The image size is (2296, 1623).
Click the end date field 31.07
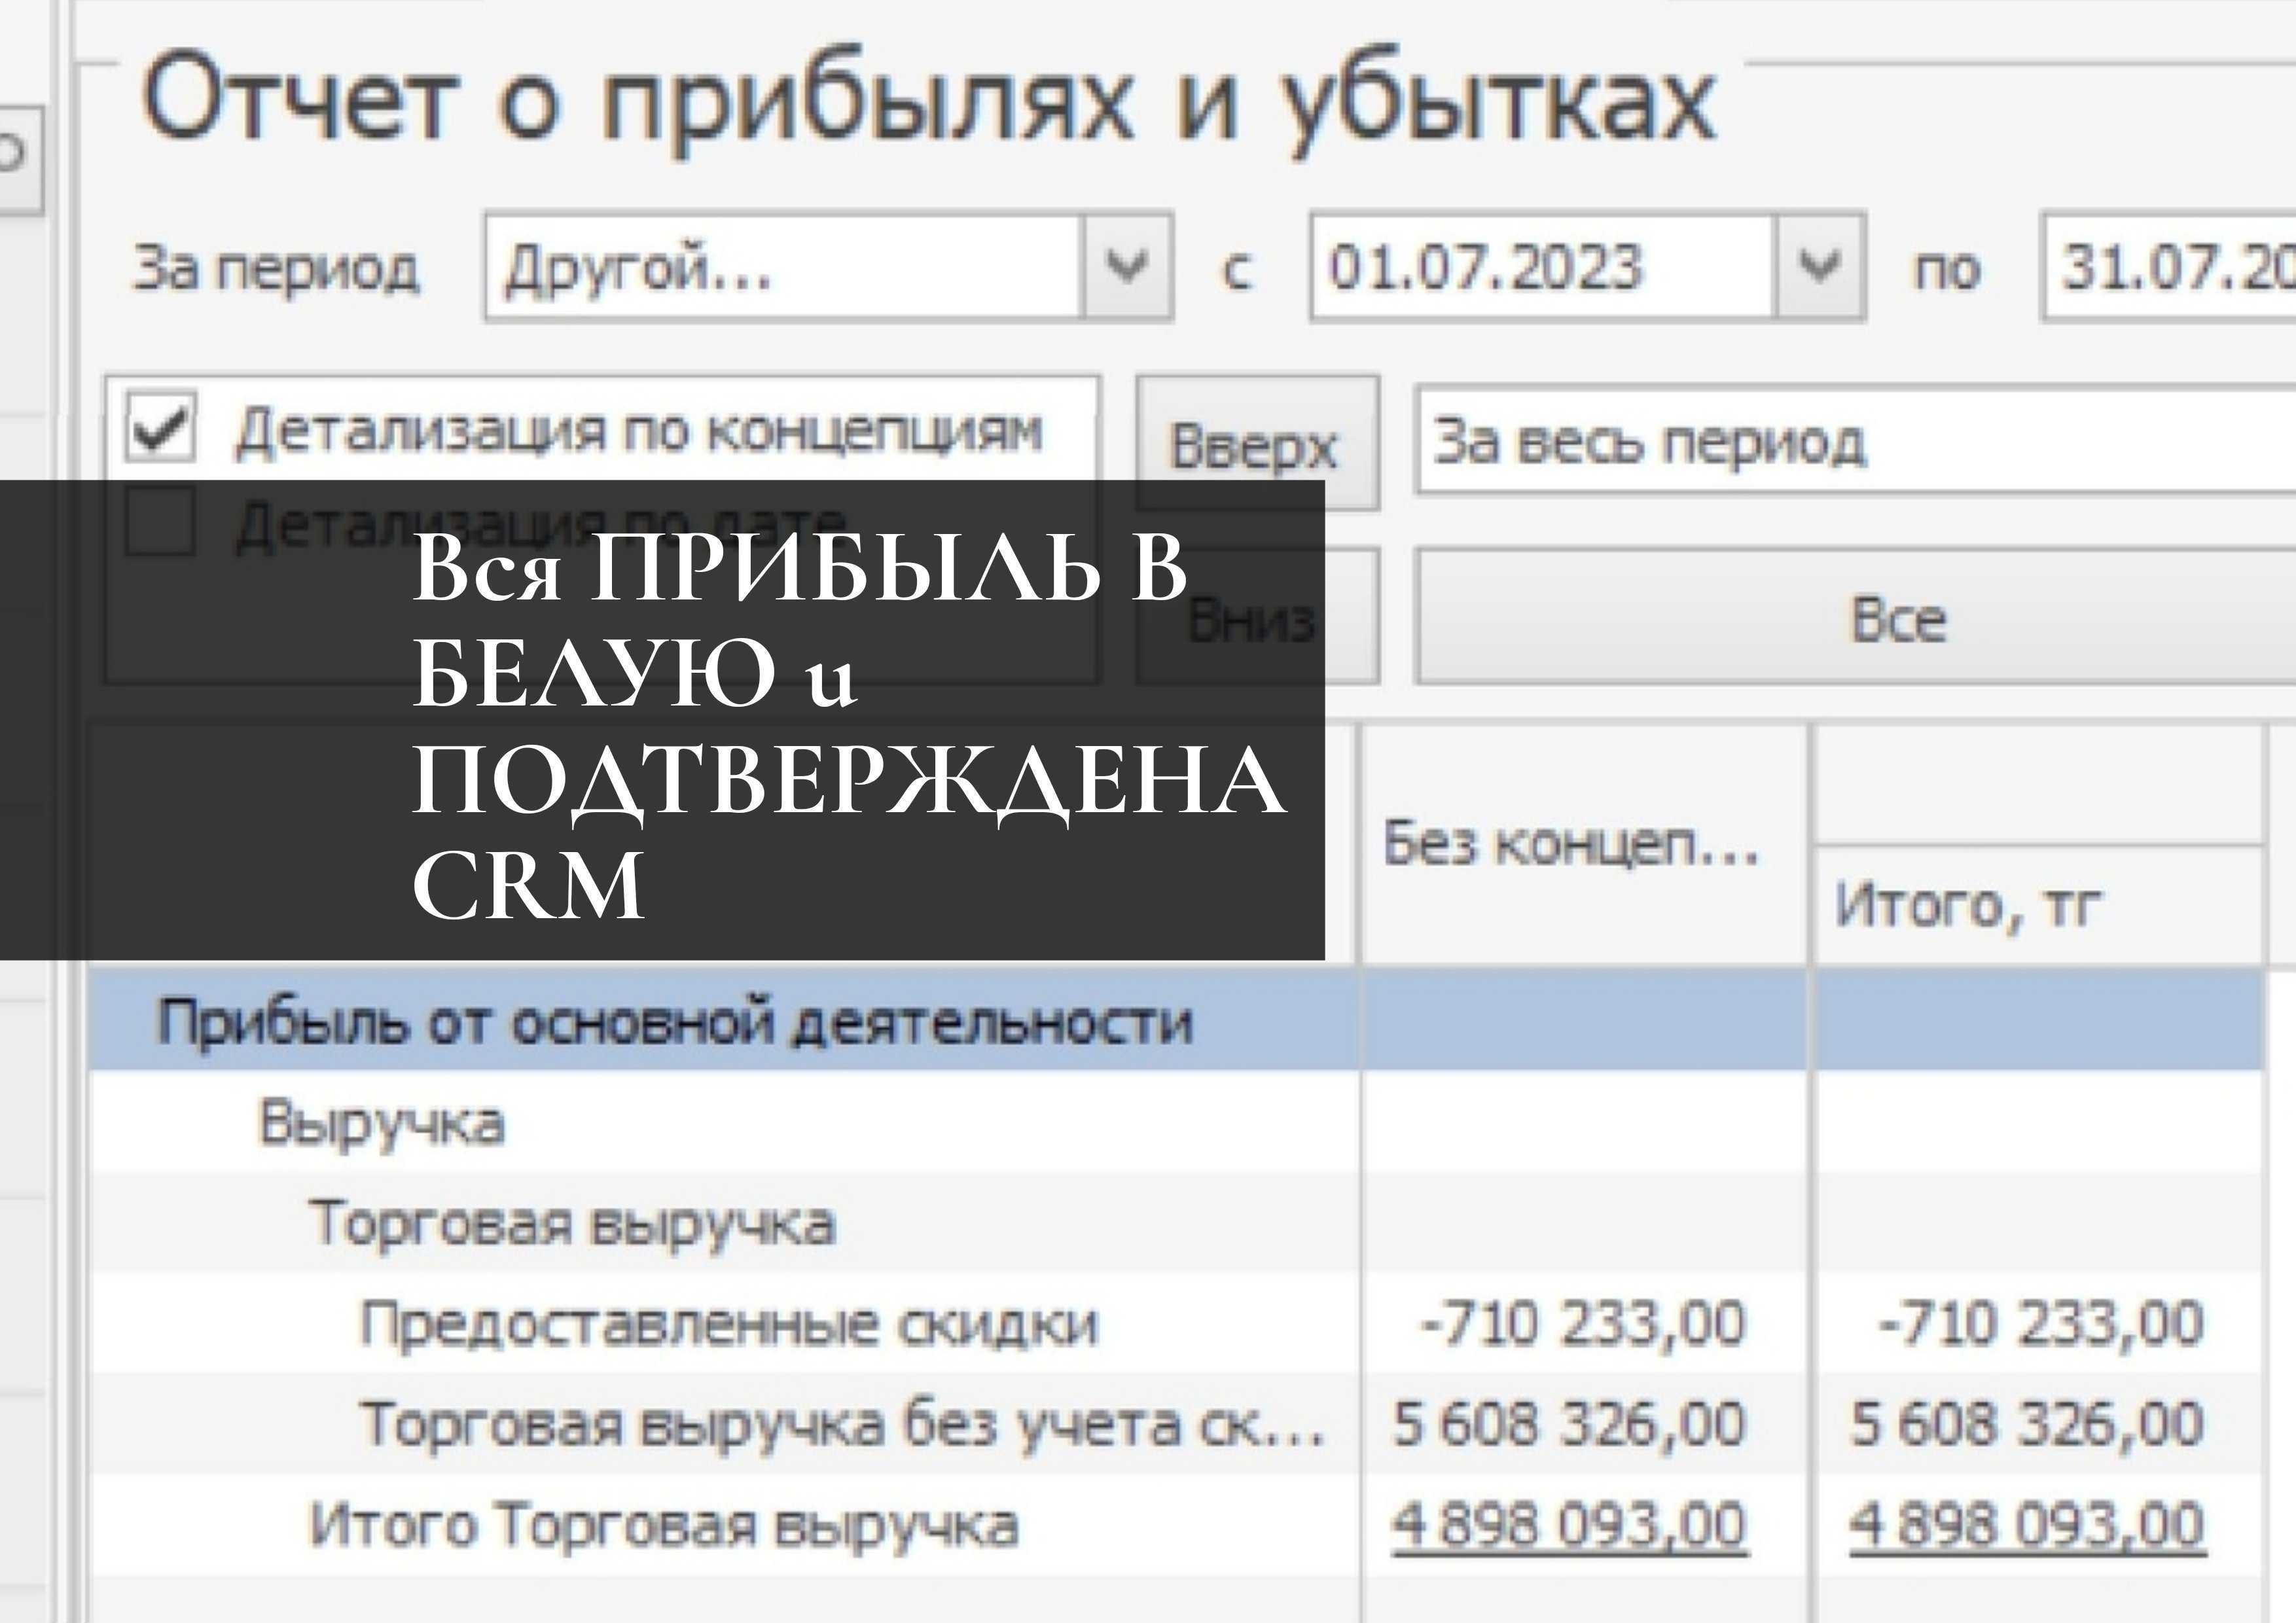point(2168,267)
